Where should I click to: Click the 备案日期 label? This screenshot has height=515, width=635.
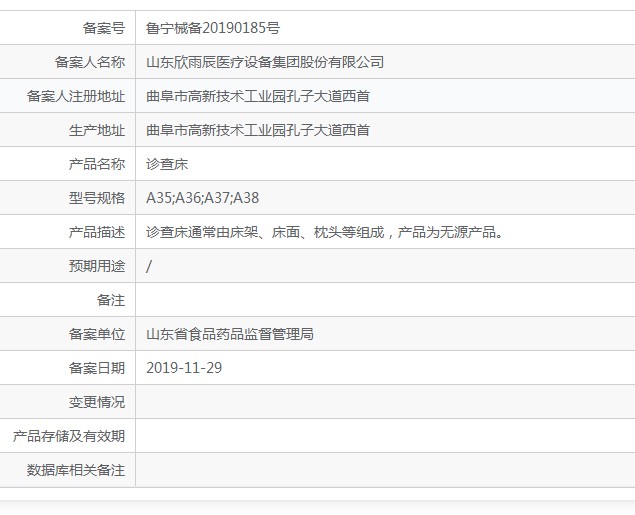pos(97,368)
